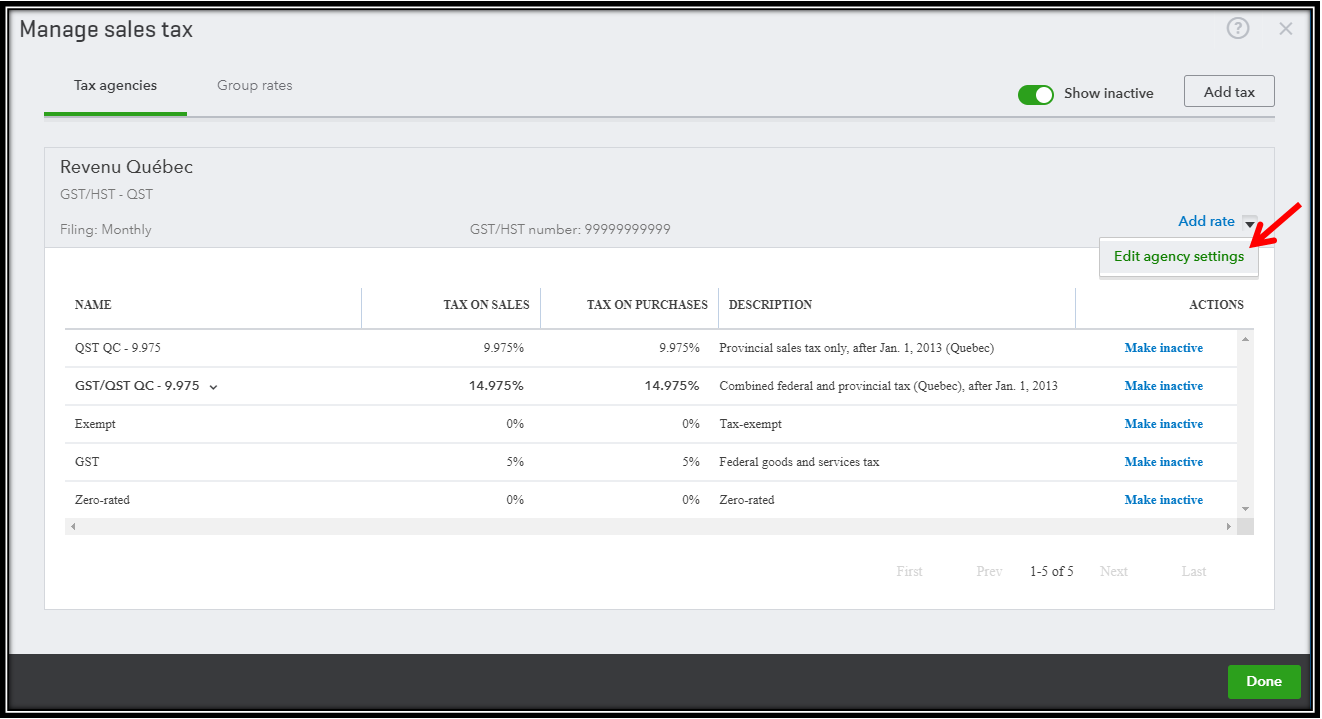This screenshot has height=719, width=1322.
Task: Expand the GST/QST QC - 9.975 row chevron
Action: pos(214,387)
